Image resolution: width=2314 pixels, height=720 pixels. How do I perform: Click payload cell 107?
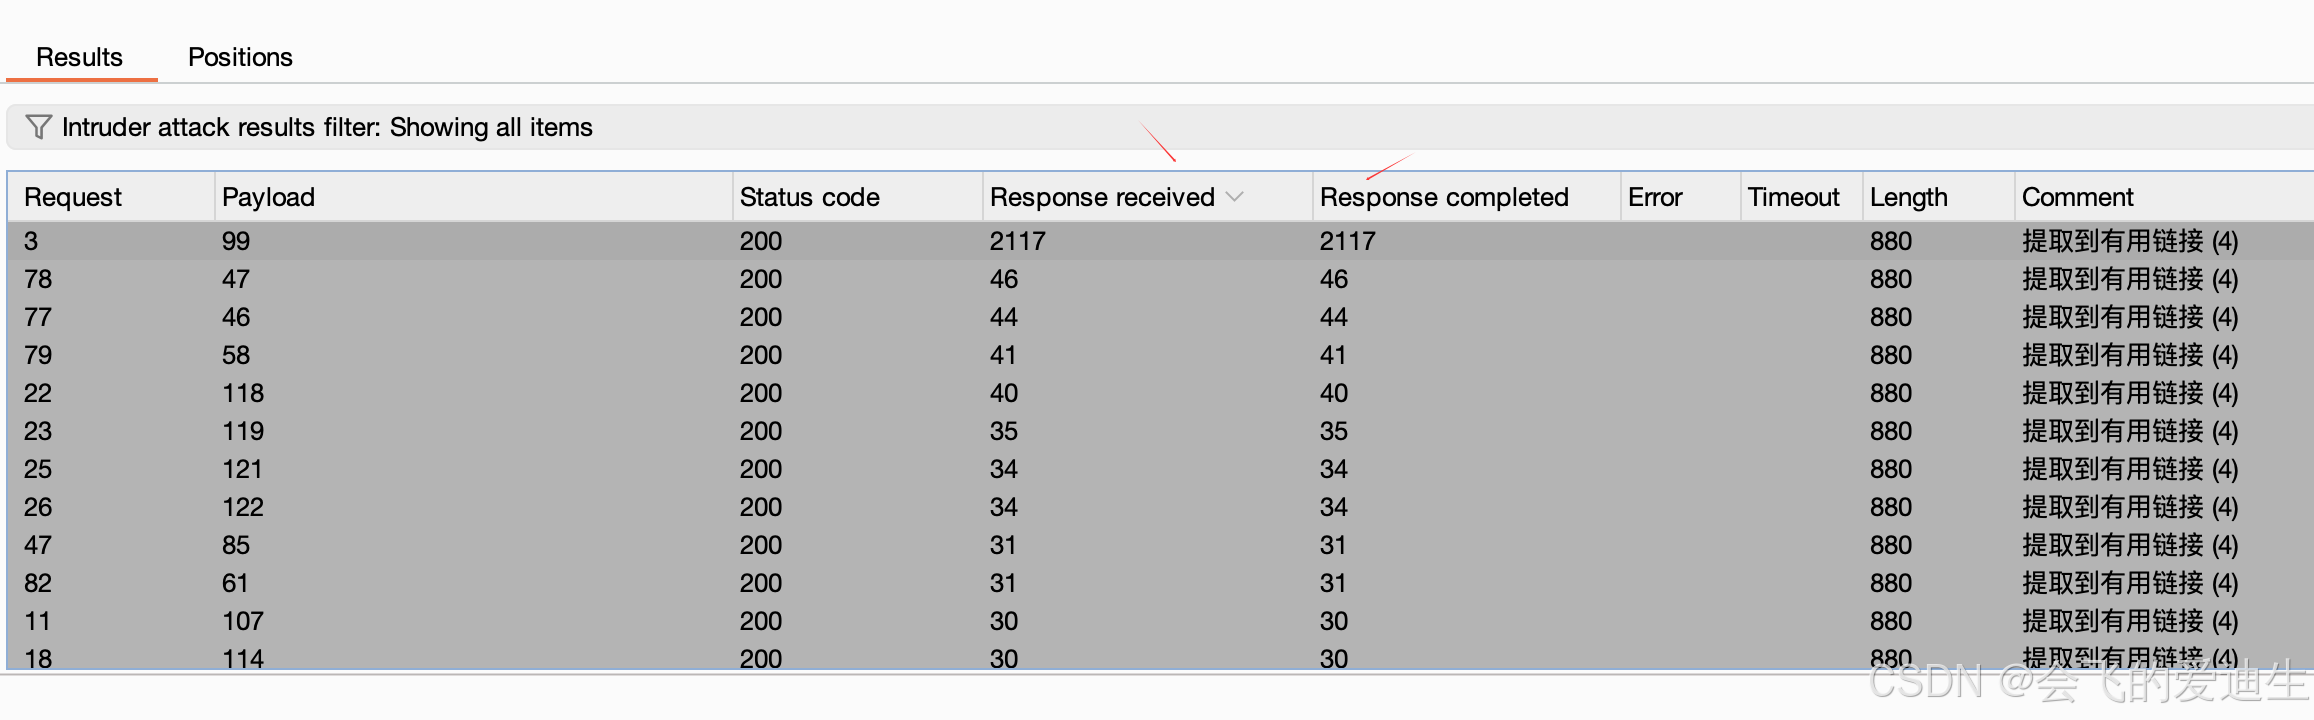coord(243,621)
